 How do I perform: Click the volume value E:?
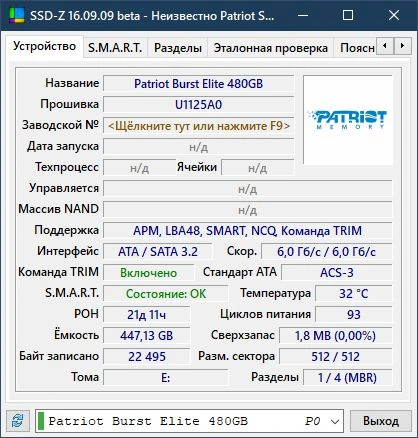point(166,378)
